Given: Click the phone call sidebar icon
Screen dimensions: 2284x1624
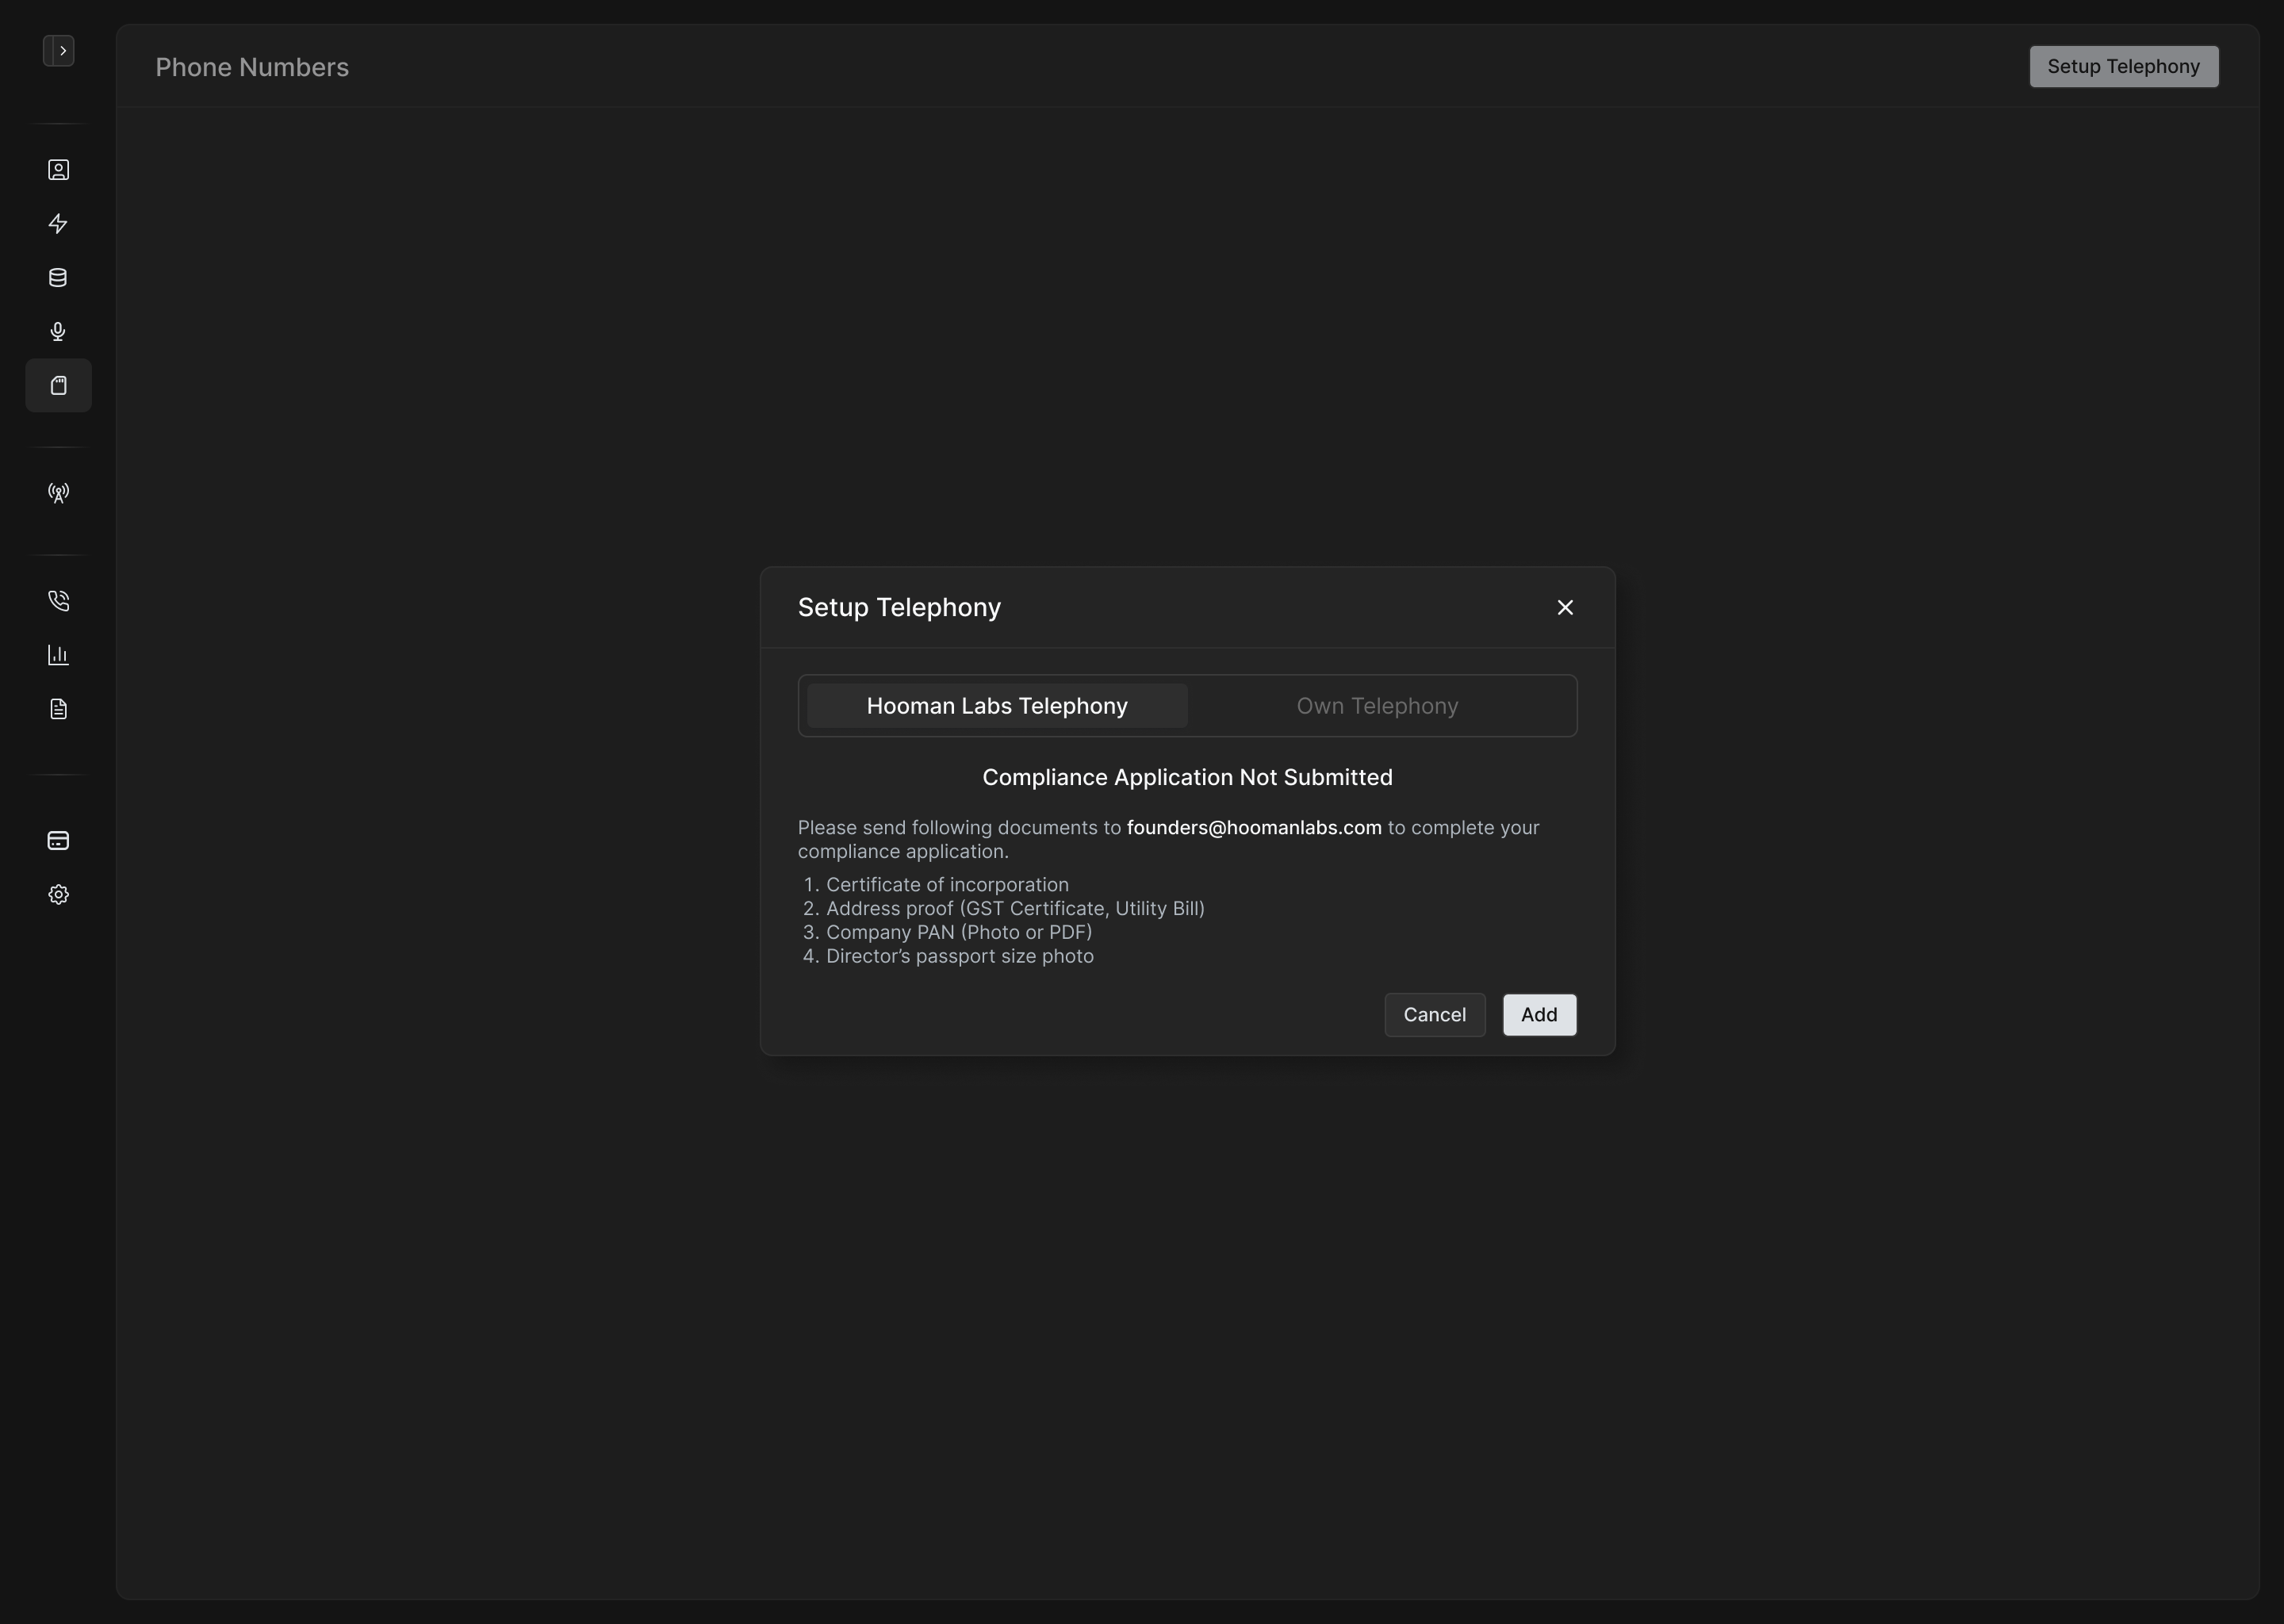Looking at the screenshot, I should pos(59,601).
